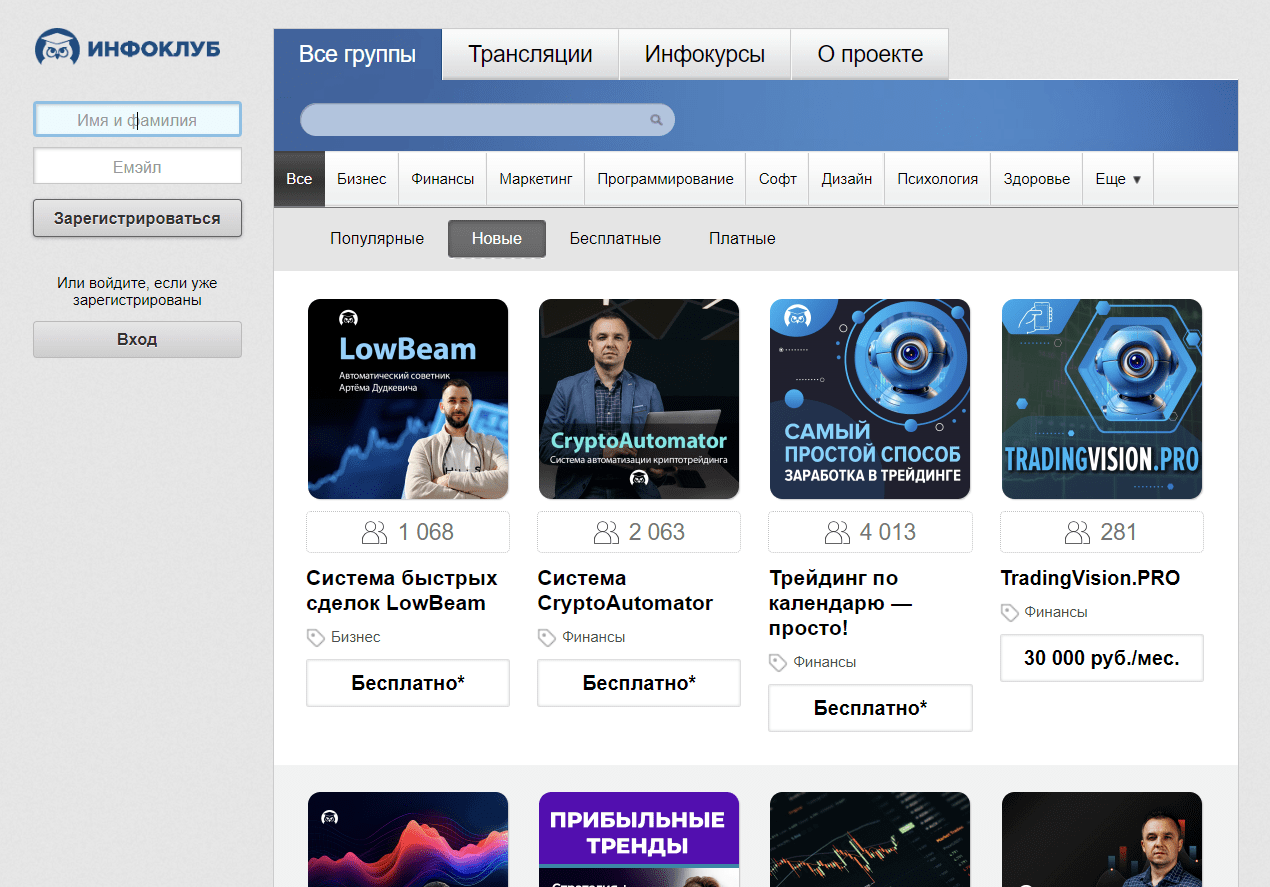This screenshot has height=887, width=1270.
Task: Open Самый простой способ thumbnail
Action: tap(870, 399)
